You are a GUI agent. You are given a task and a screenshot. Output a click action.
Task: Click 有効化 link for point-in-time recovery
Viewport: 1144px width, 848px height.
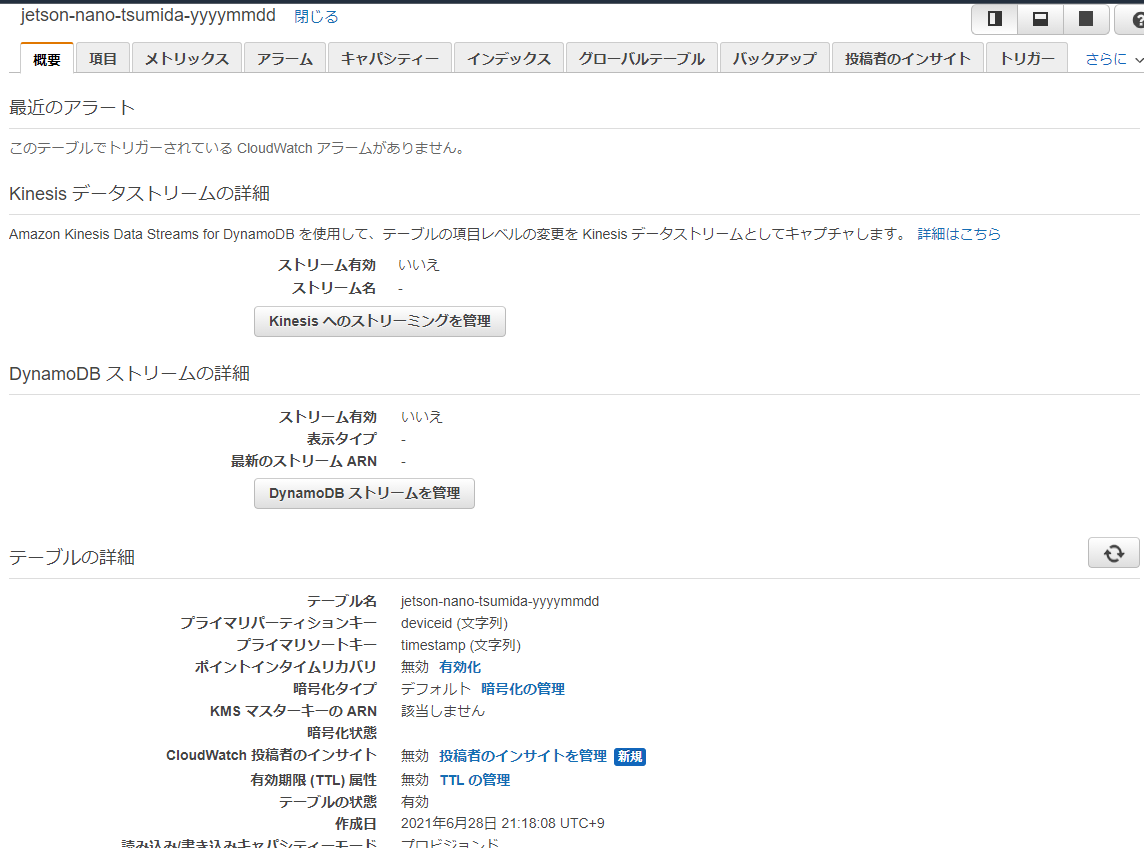[x=460, y=667]
